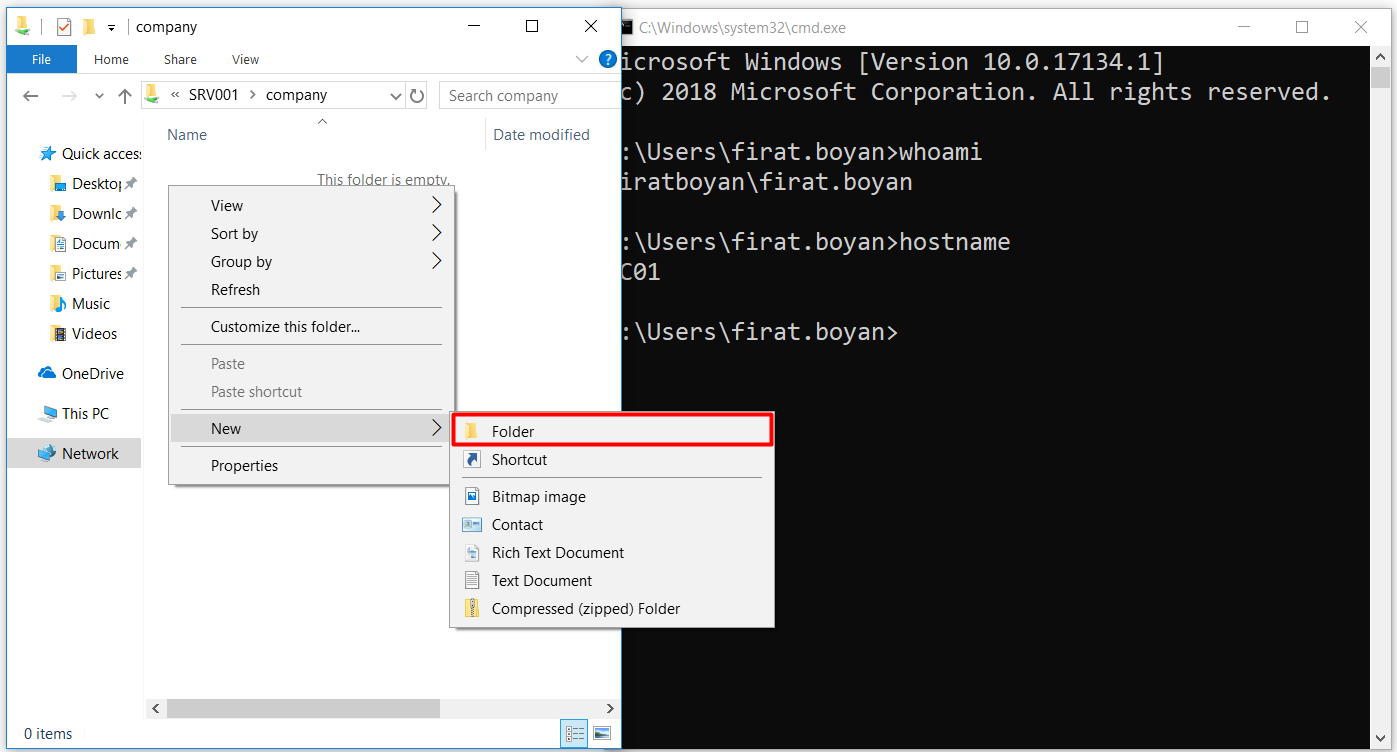
Task: Click the Text Document icon
Action: click(x=472, y=581)
